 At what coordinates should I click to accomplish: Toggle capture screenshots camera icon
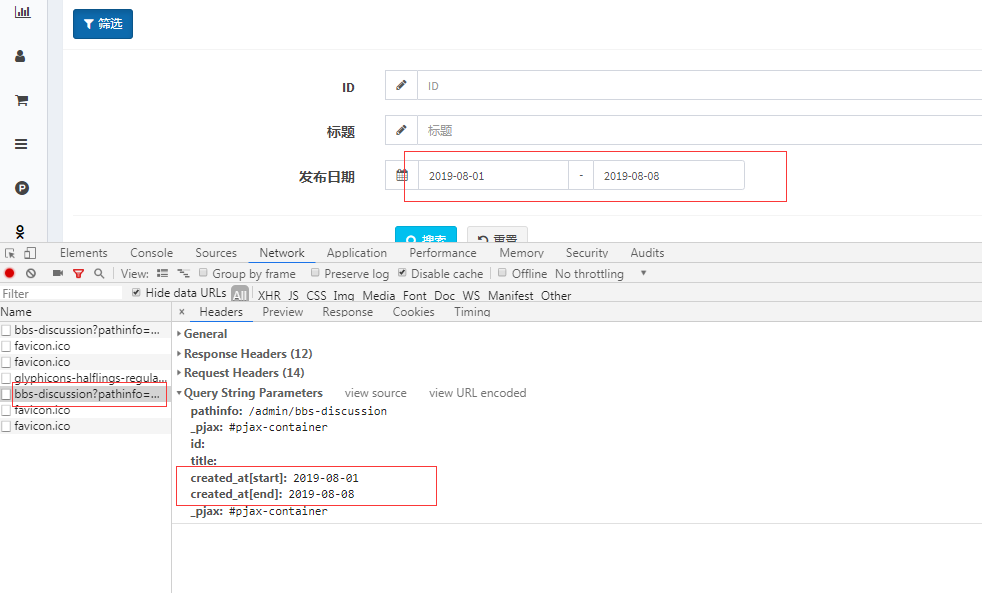[x=58, y=273]
